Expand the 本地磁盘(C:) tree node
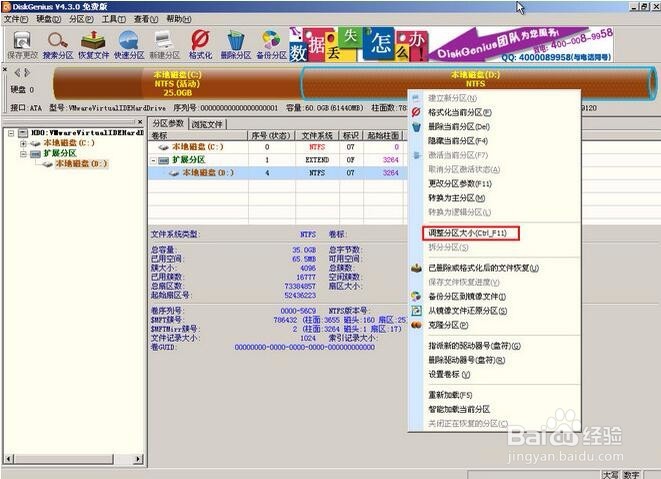This screenshot has height=479, width=661. 23,143
